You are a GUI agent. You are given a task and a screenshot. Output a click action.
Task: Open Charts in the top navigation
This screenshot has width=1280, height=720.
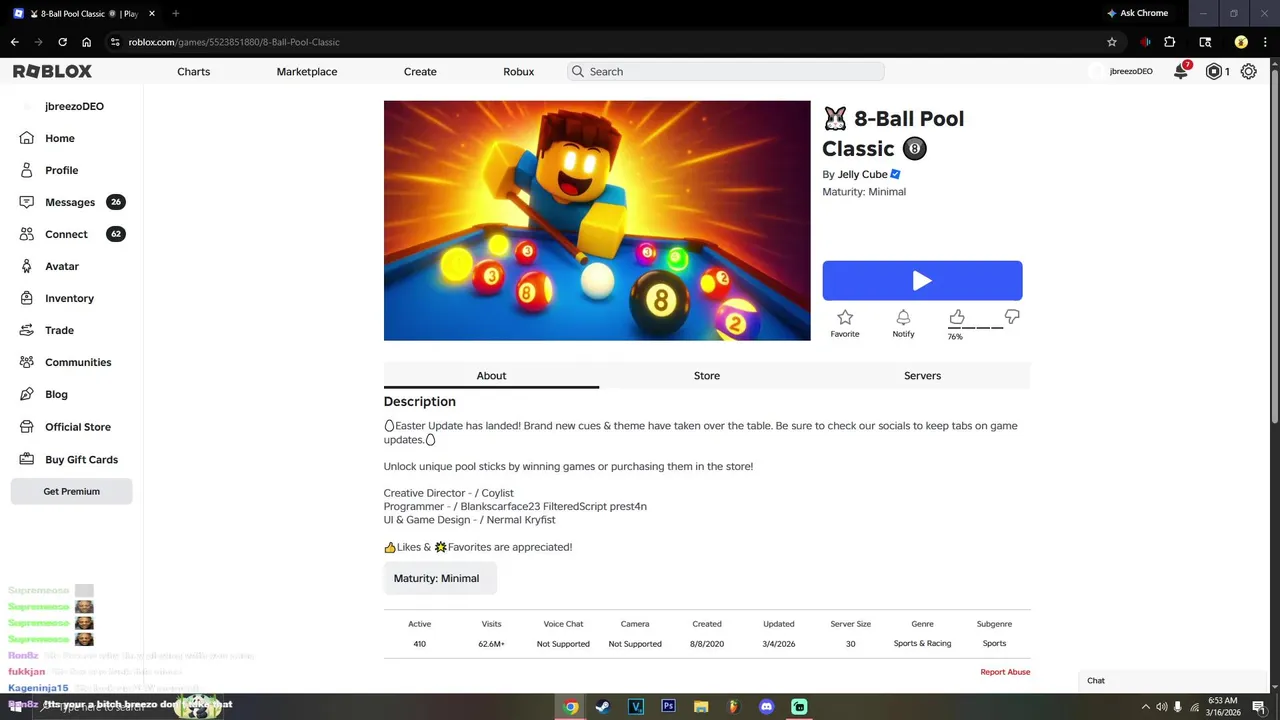pos(194,71)
